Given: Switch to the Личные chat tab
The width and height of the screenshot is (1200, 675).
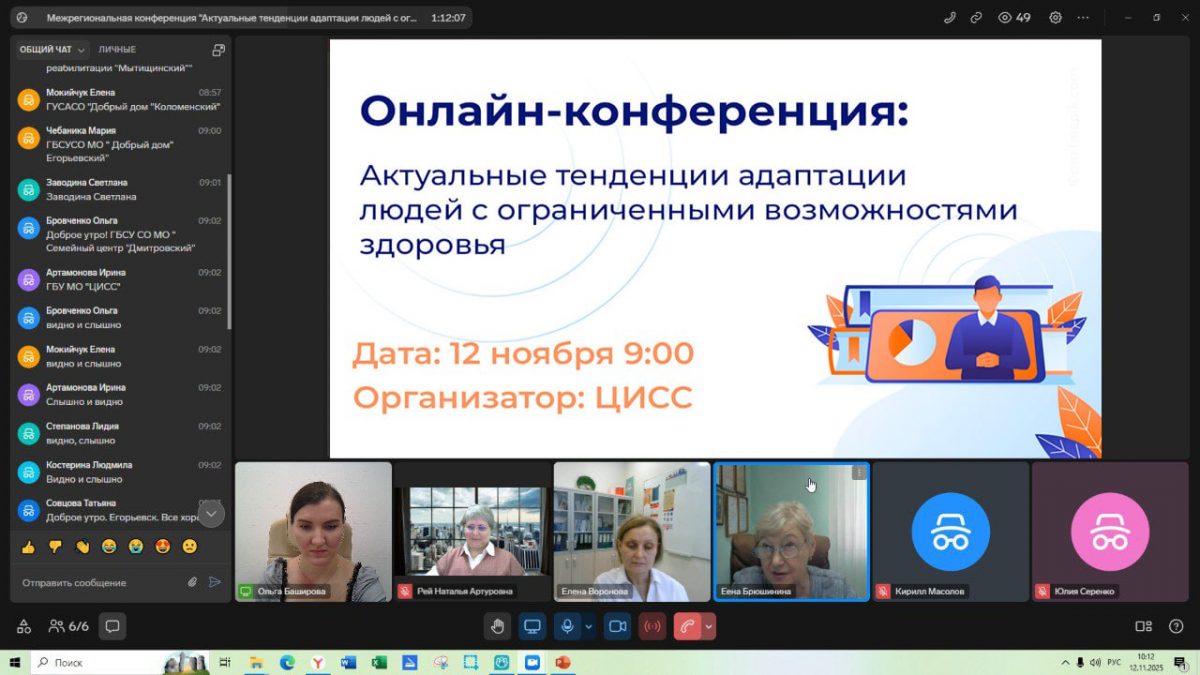Looking at the screenshot, I should click(x=117, y=50).
